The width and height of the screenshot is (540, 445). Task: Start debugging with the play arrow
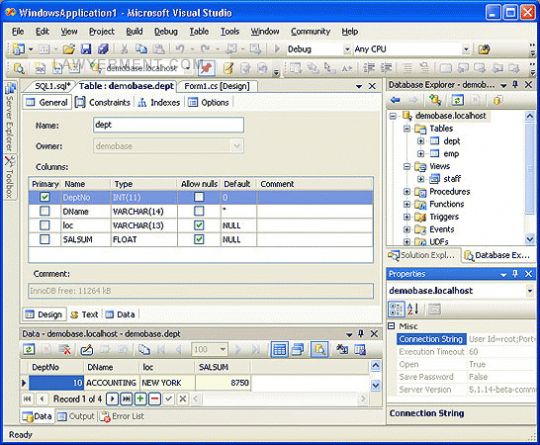pos(277,49)
